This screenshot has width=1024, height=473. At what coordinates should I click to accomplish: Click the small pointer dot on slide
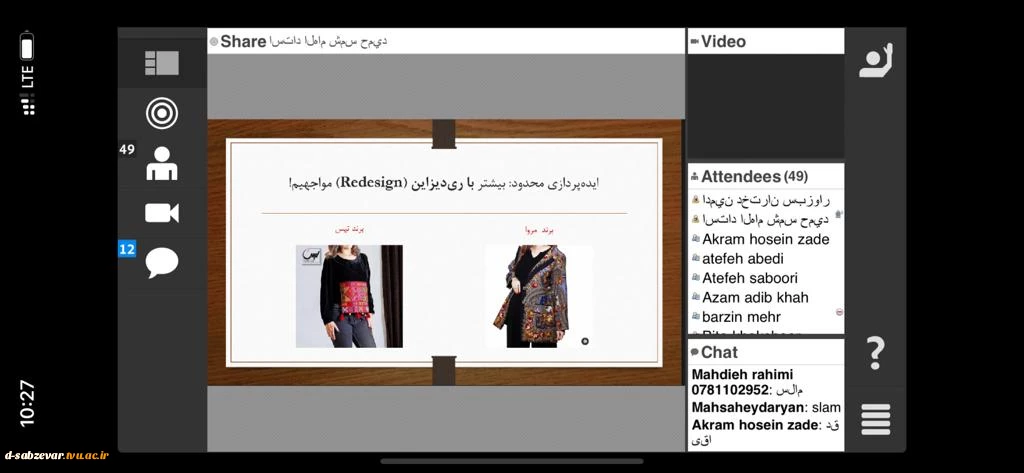tap(585, 341)
